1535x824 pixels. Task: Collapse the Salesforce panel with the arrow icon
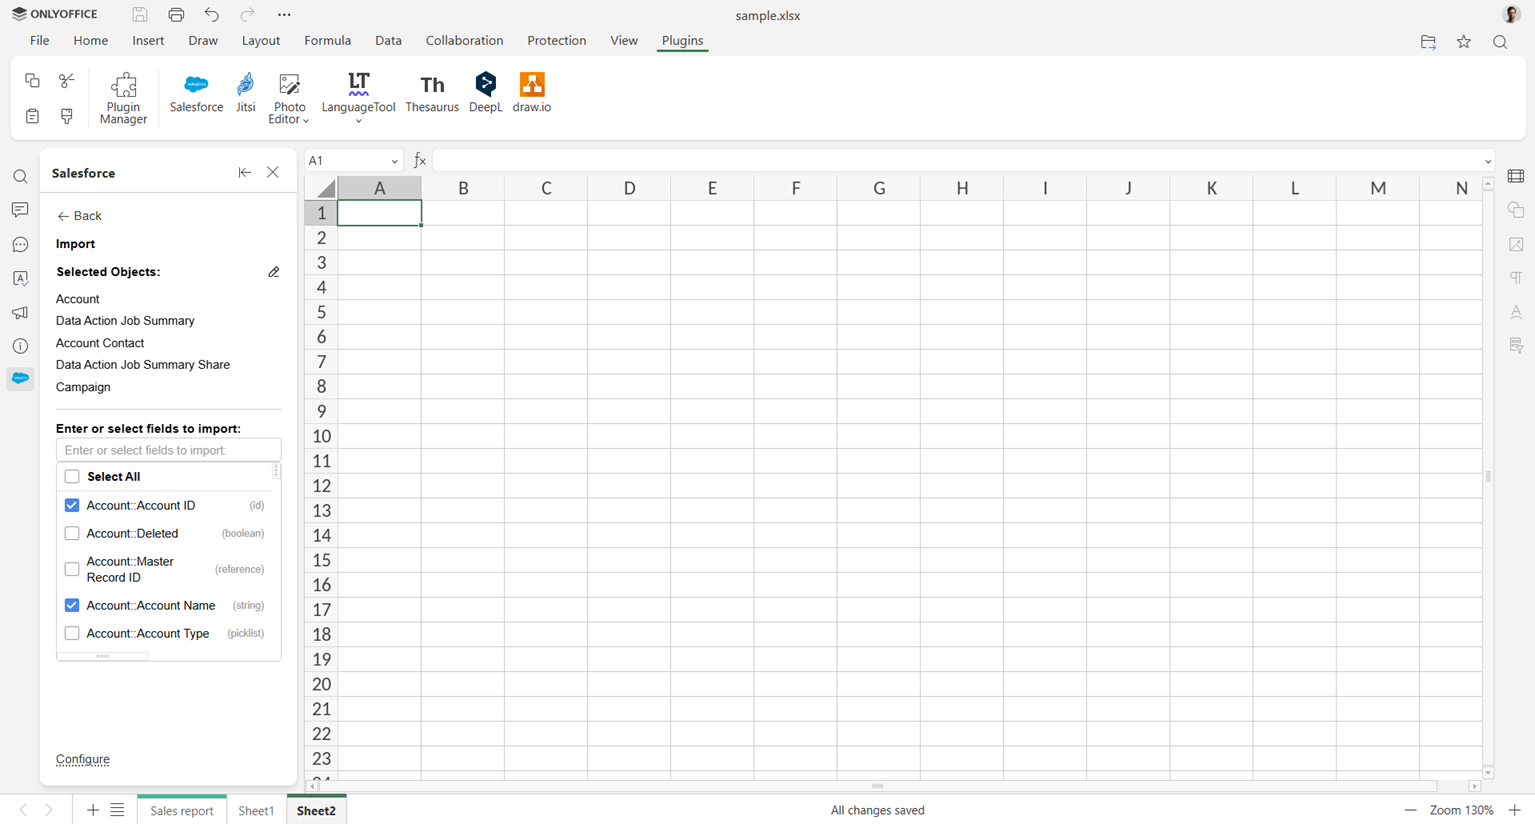click(x=244, y=173)
